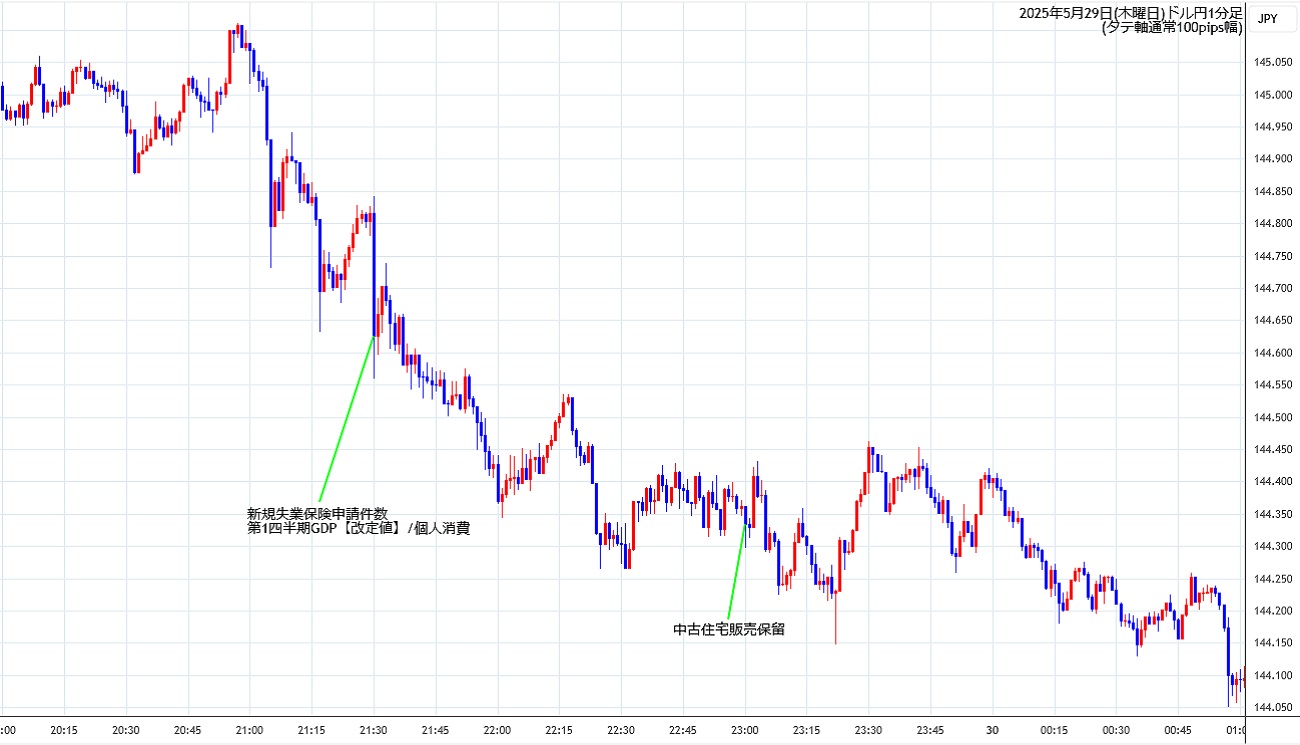This screenshot has width=1300, height=745.
Task: Select the 144.750 price axis label
Action: pyautogui.click(x=1272, y=256)
